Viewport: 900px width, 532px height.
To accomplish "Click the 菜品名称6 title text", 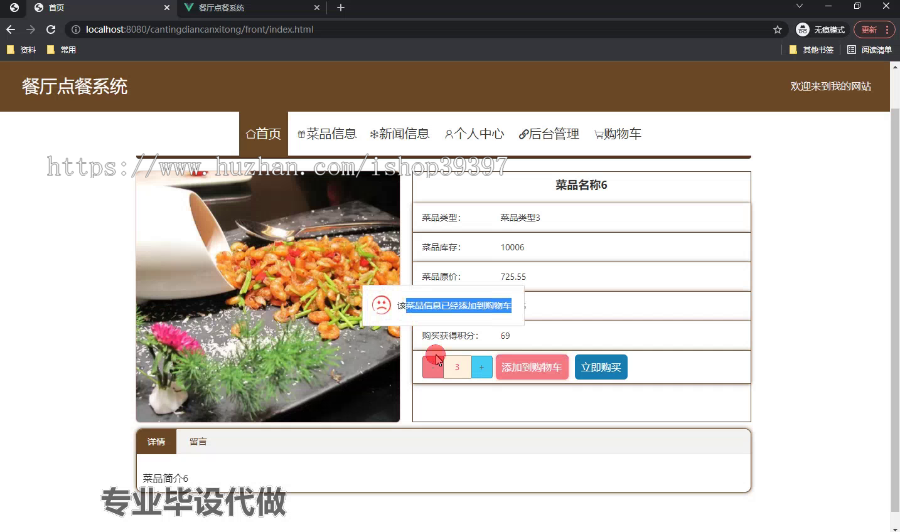I will 581,185.
